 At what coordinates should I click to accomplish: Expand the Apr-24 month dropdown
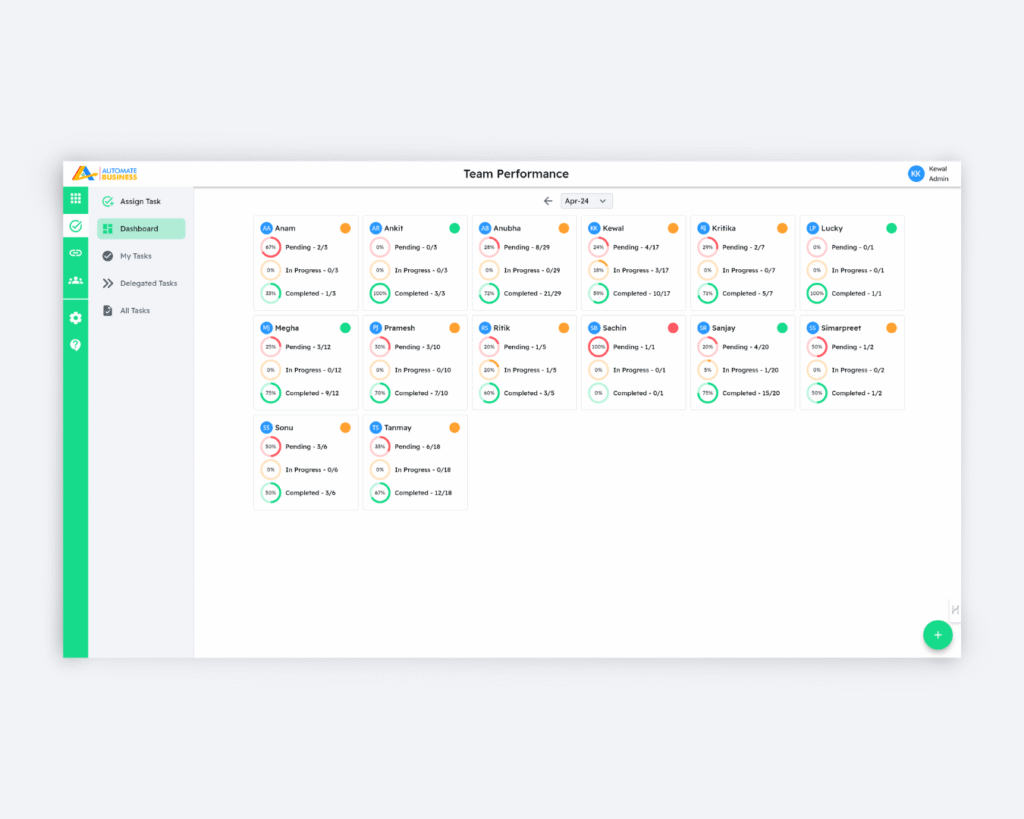pos(586,201)
